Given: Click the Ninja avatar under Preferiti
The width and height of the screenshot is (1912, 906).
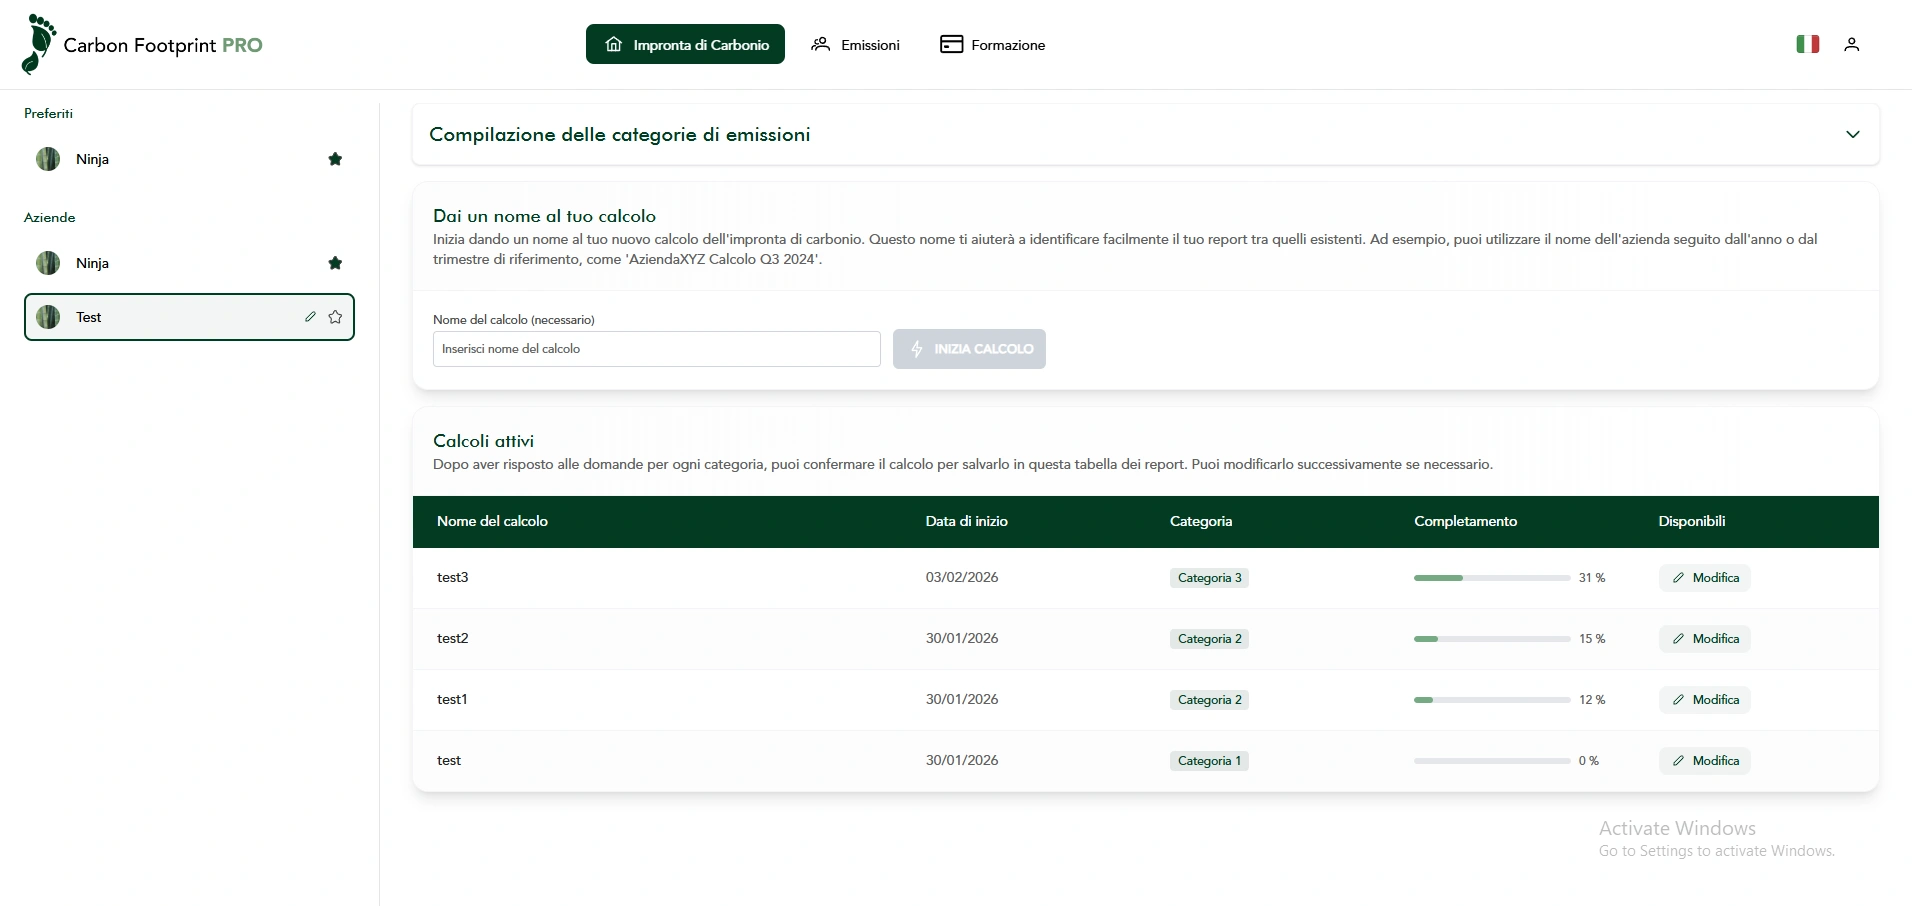Looking at the screenshot, I should click(48, 159).
